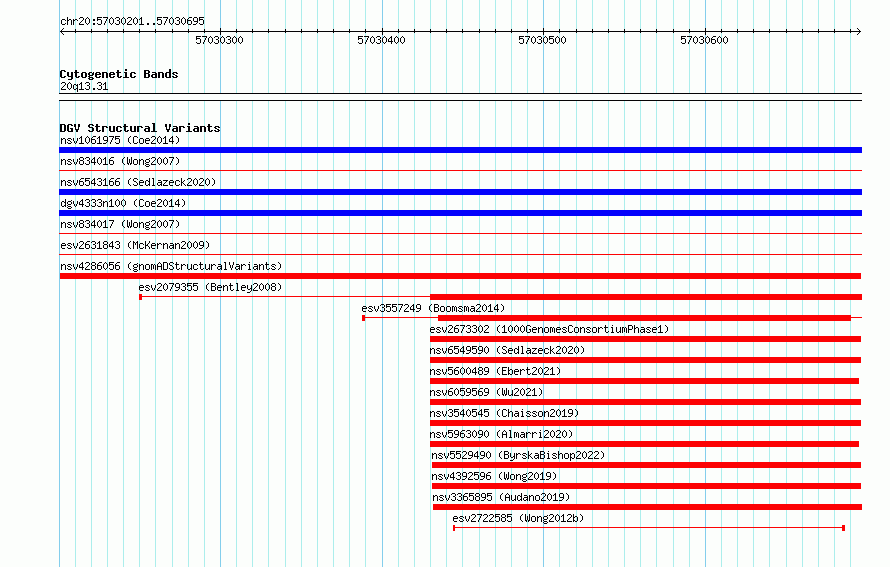Select the red bar under nsv3540545

click(645, 423)
